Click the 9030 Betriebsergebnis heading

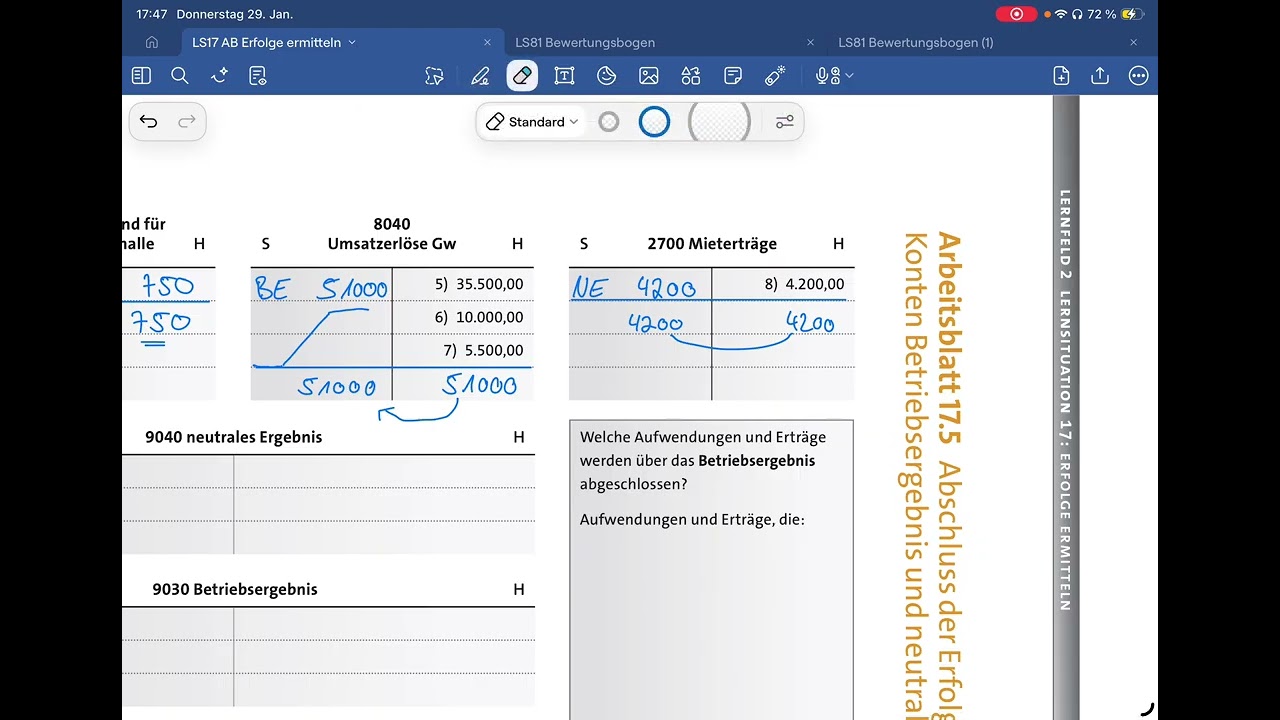tap(235, 589)
